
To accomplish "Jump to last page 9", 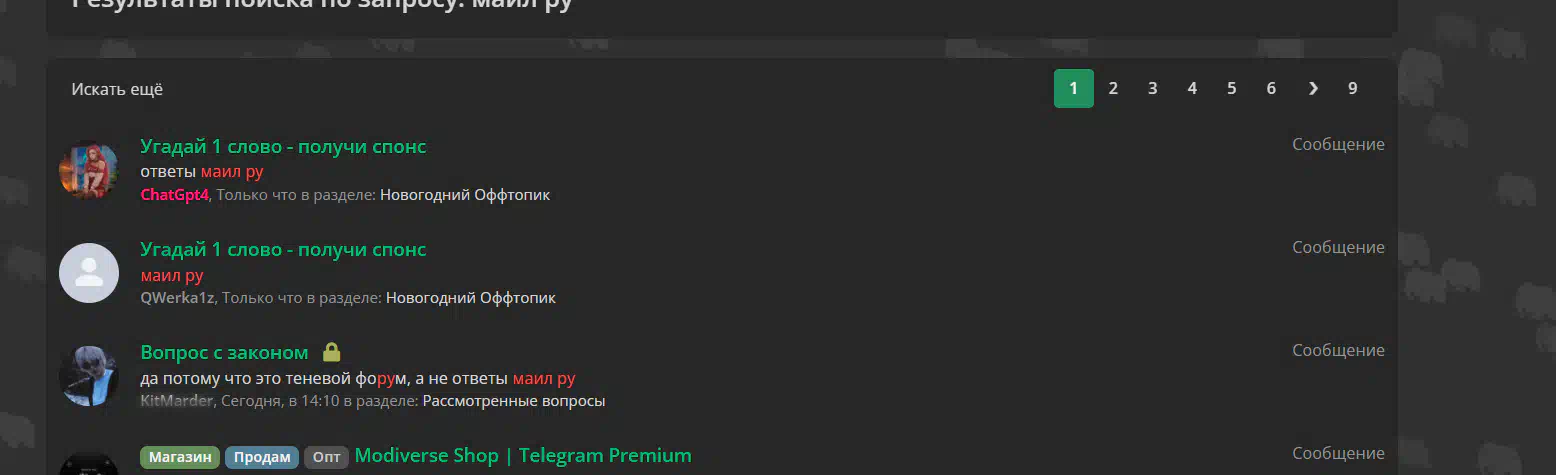I will [x=1352, y=88].
